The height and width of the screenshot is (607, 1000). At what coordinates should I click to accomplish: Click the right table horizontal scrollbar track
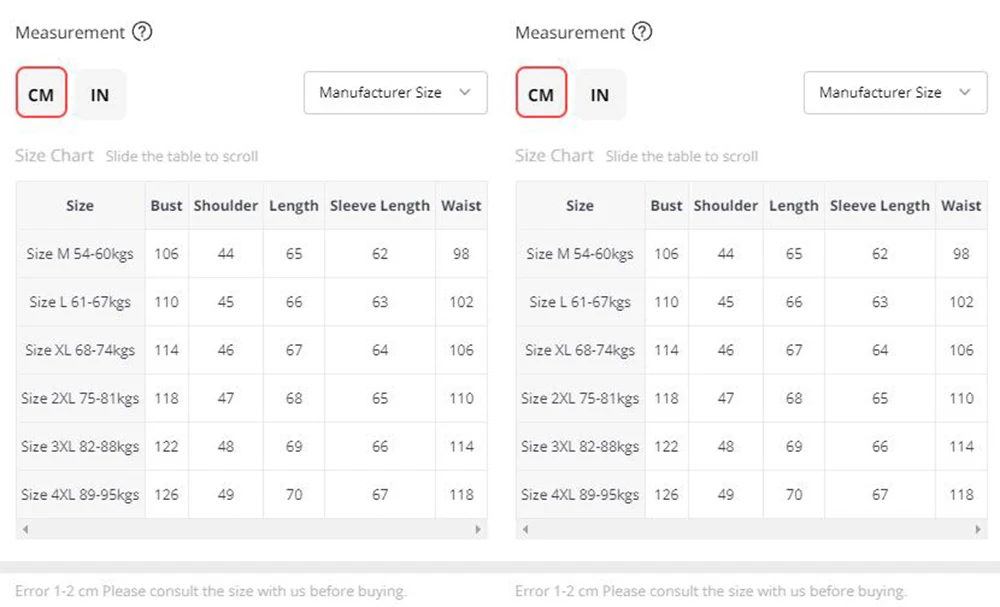(x=750, y=529)
